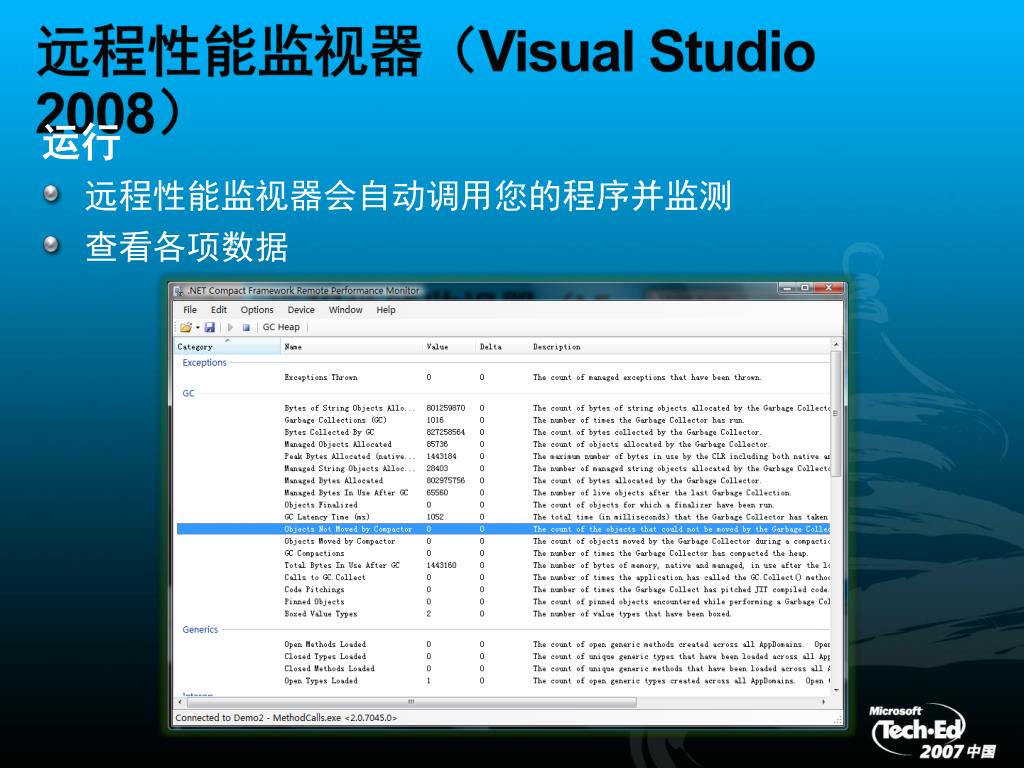Select the Exceptions Thrown row

(504, 377)
